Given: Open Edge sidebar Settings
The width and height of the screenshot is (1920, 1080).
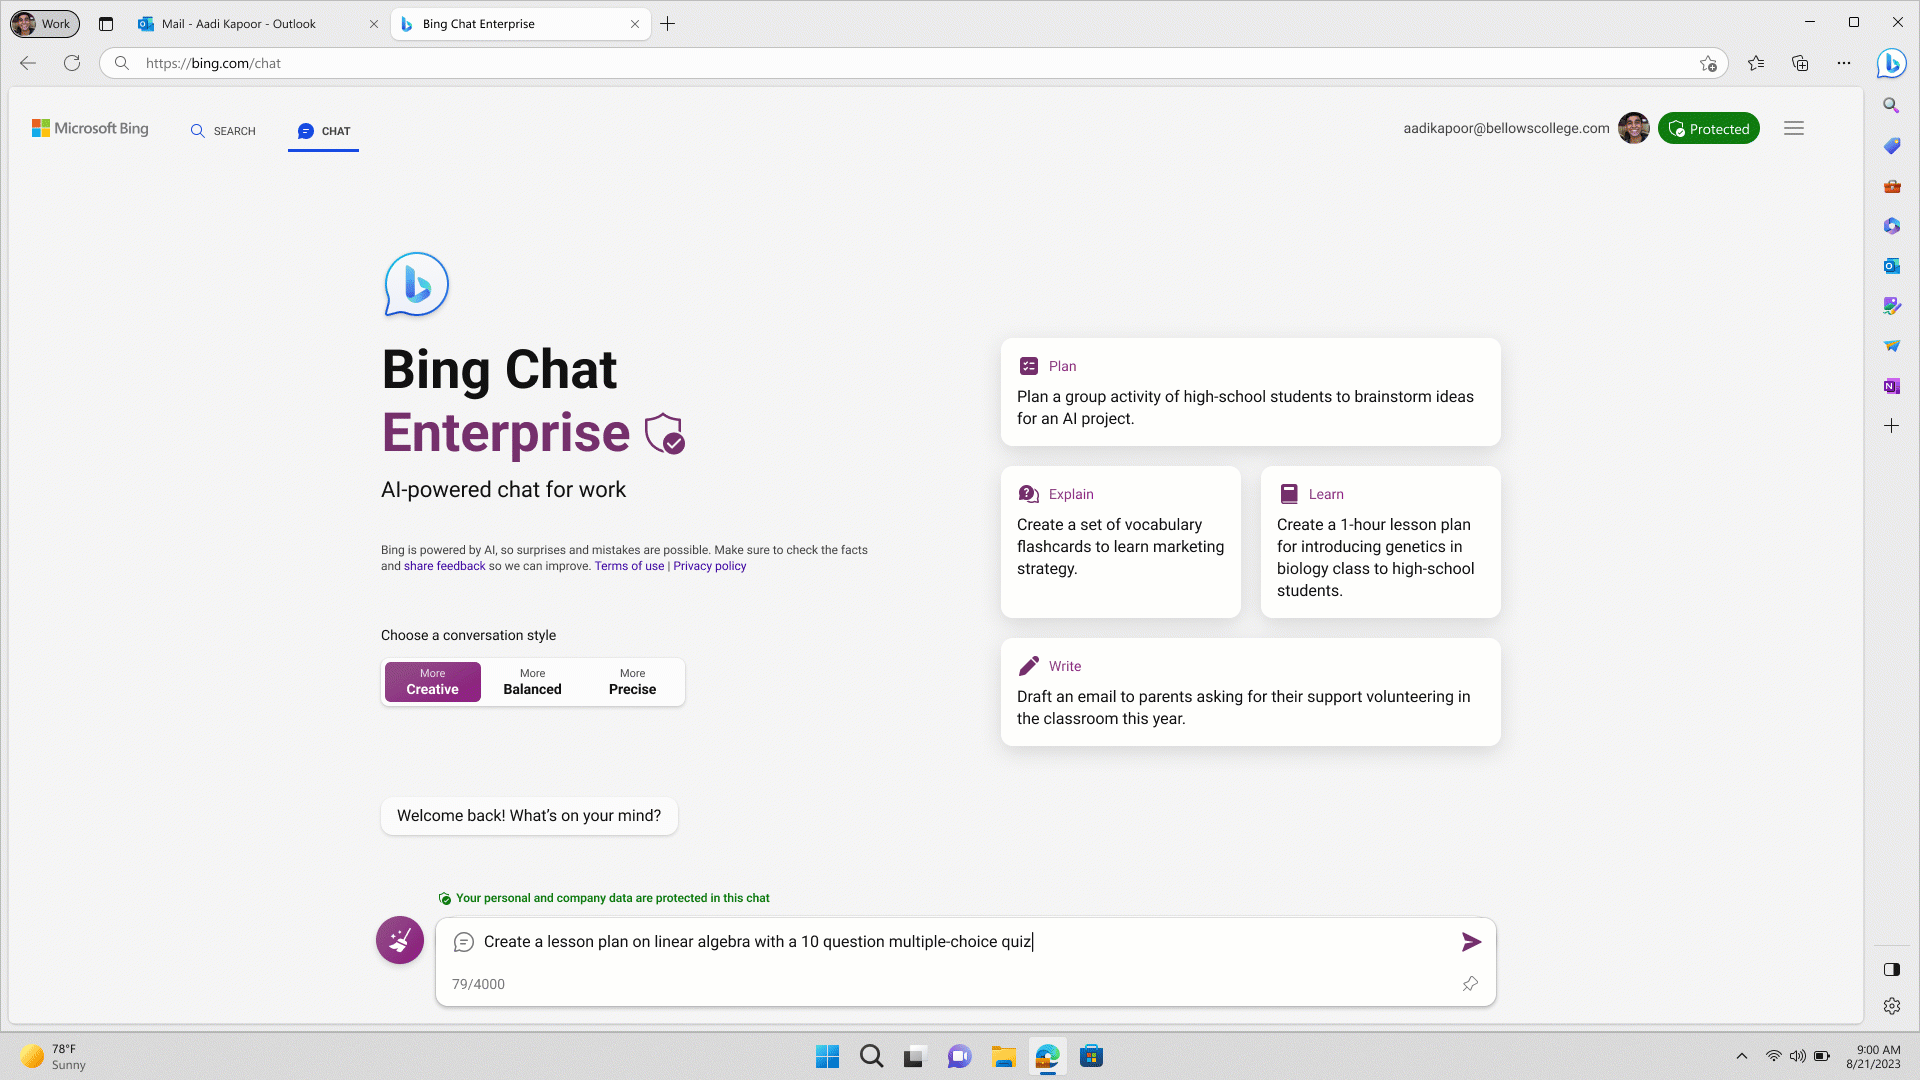Looking at the screenshot, I should pyautogui.click(x=1891, y=1006).
